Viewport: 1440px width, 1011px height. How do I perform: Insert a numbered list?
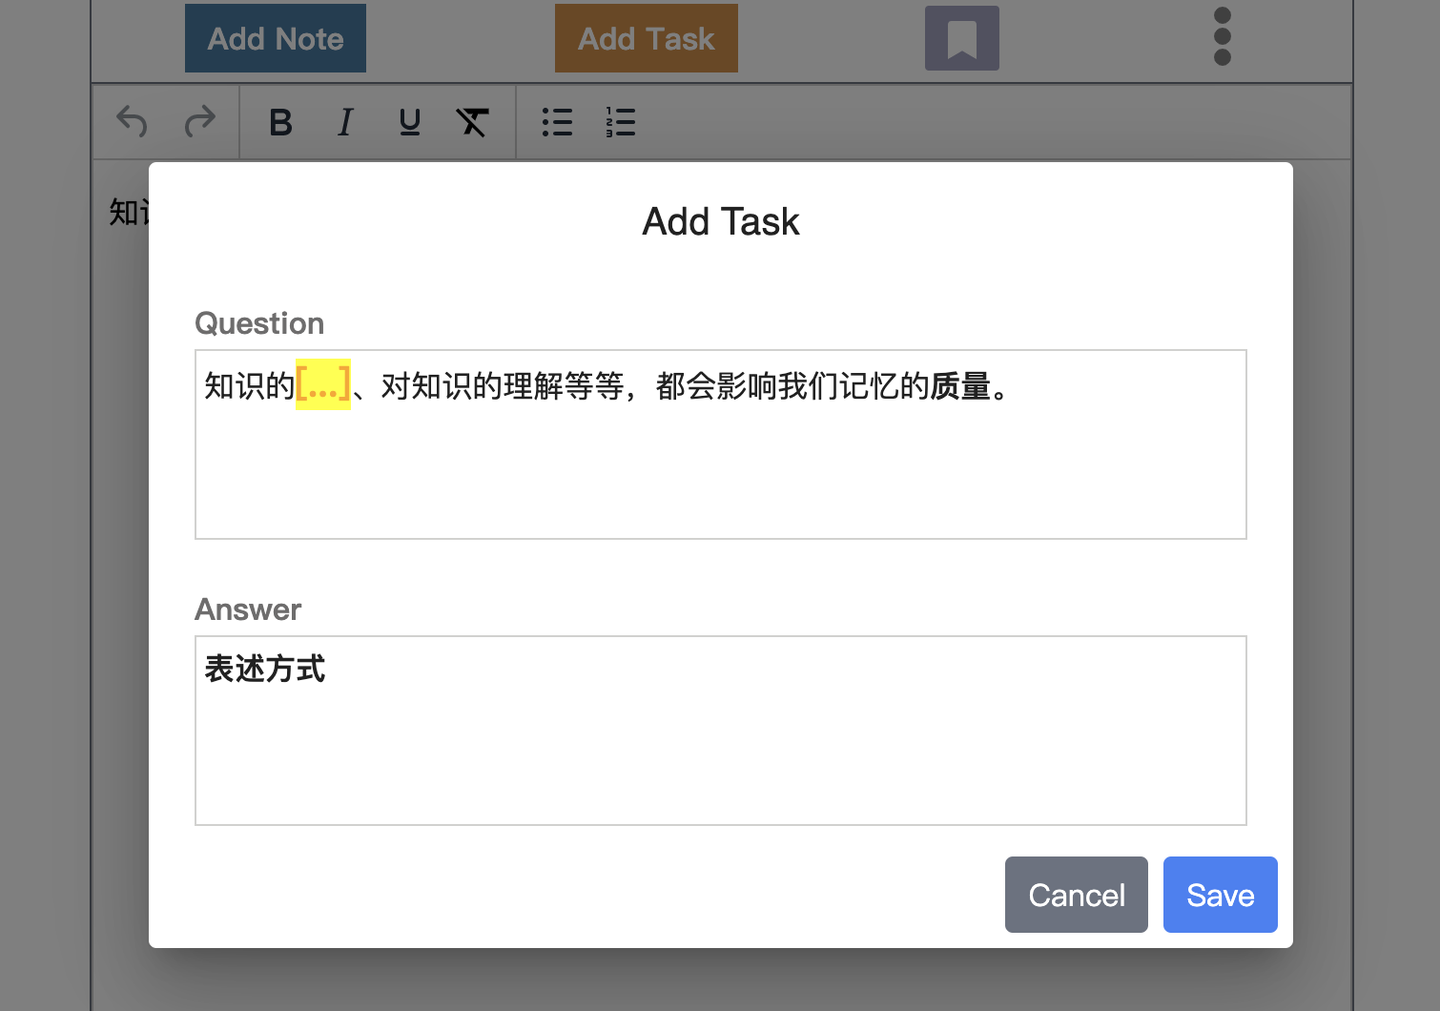tap(620, 122)
